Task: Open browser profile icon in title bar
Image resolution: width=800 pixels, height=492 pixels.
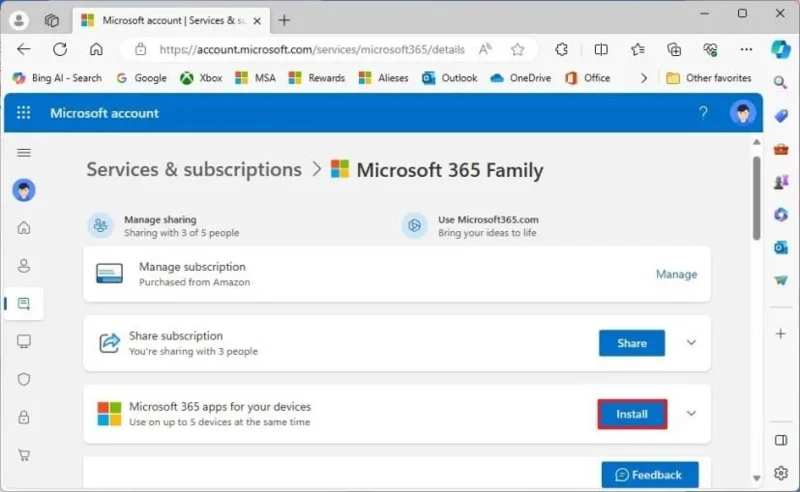Action: 19,20
